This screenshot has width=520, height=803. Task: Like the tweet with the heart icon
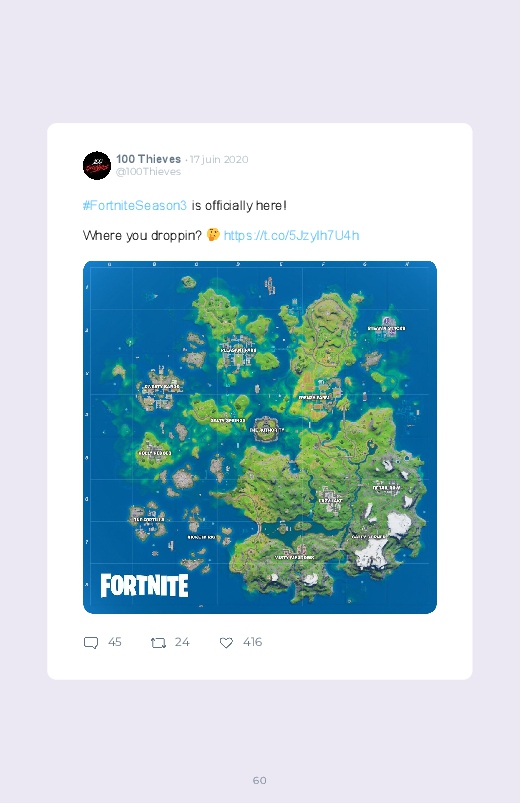click(x=226, y=643)
